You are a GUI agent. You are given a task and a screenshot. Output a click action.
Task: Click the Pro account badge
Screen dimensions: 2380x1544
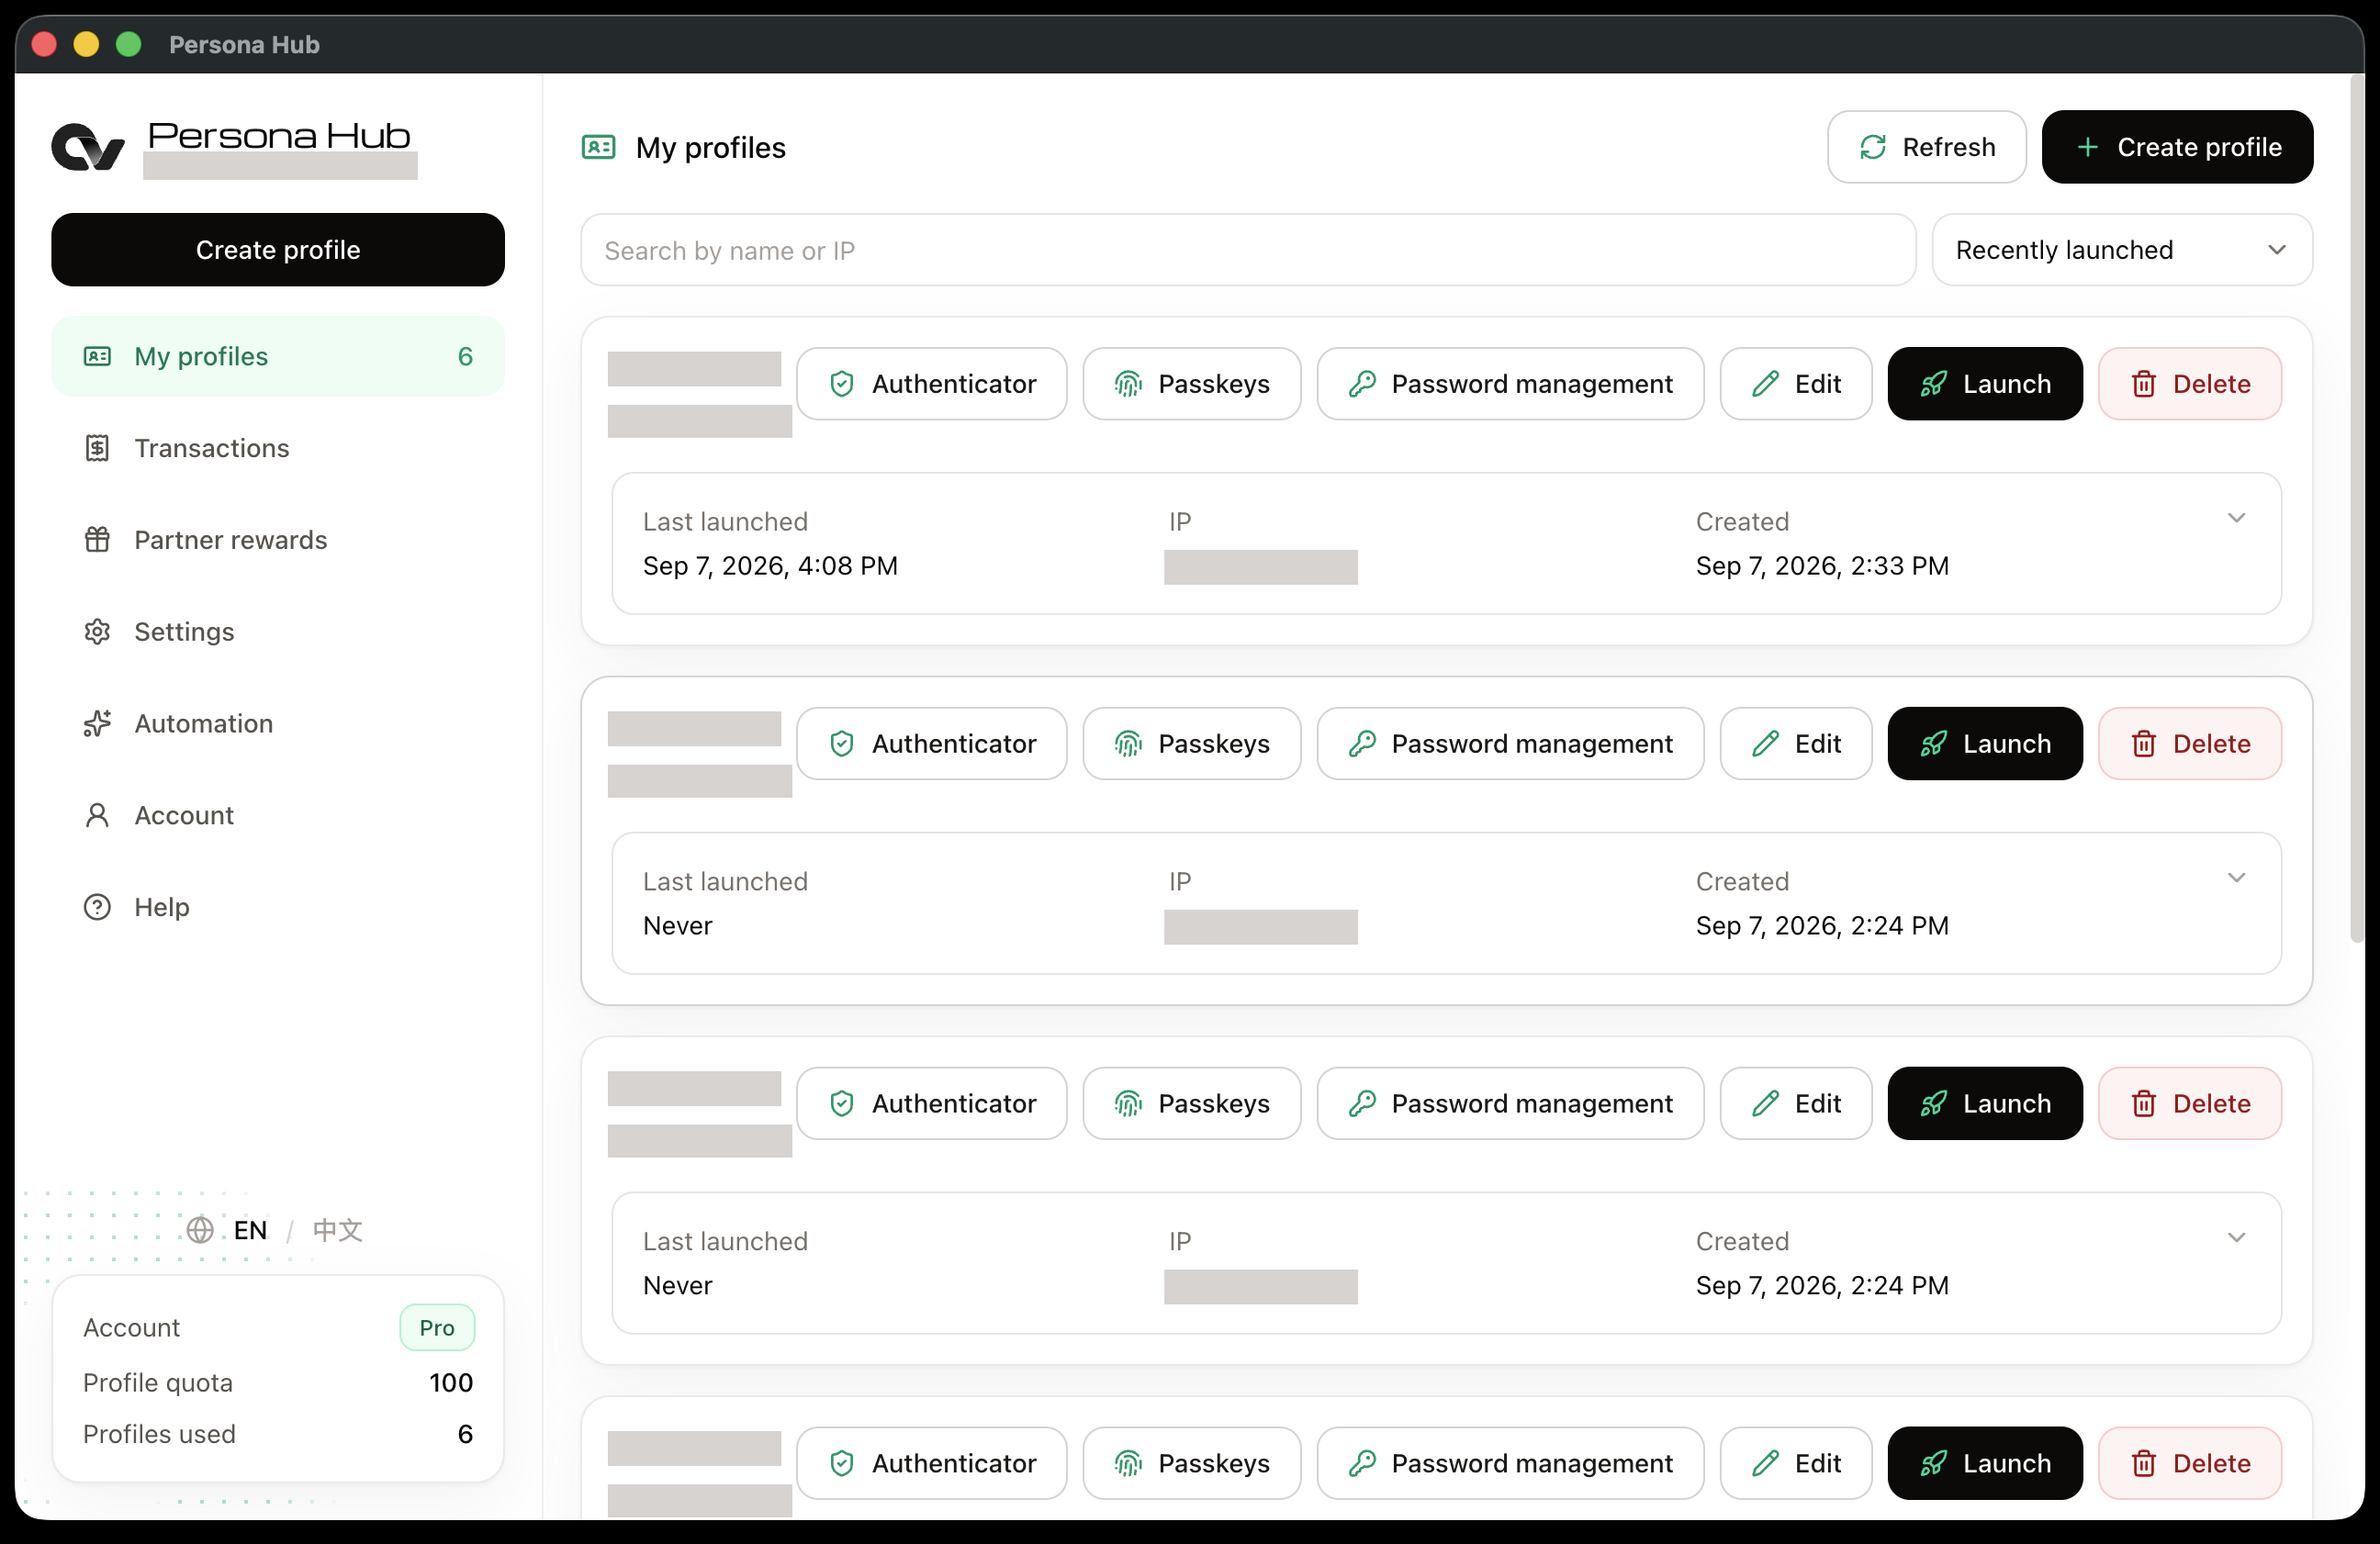click(x=437, y=1327)
